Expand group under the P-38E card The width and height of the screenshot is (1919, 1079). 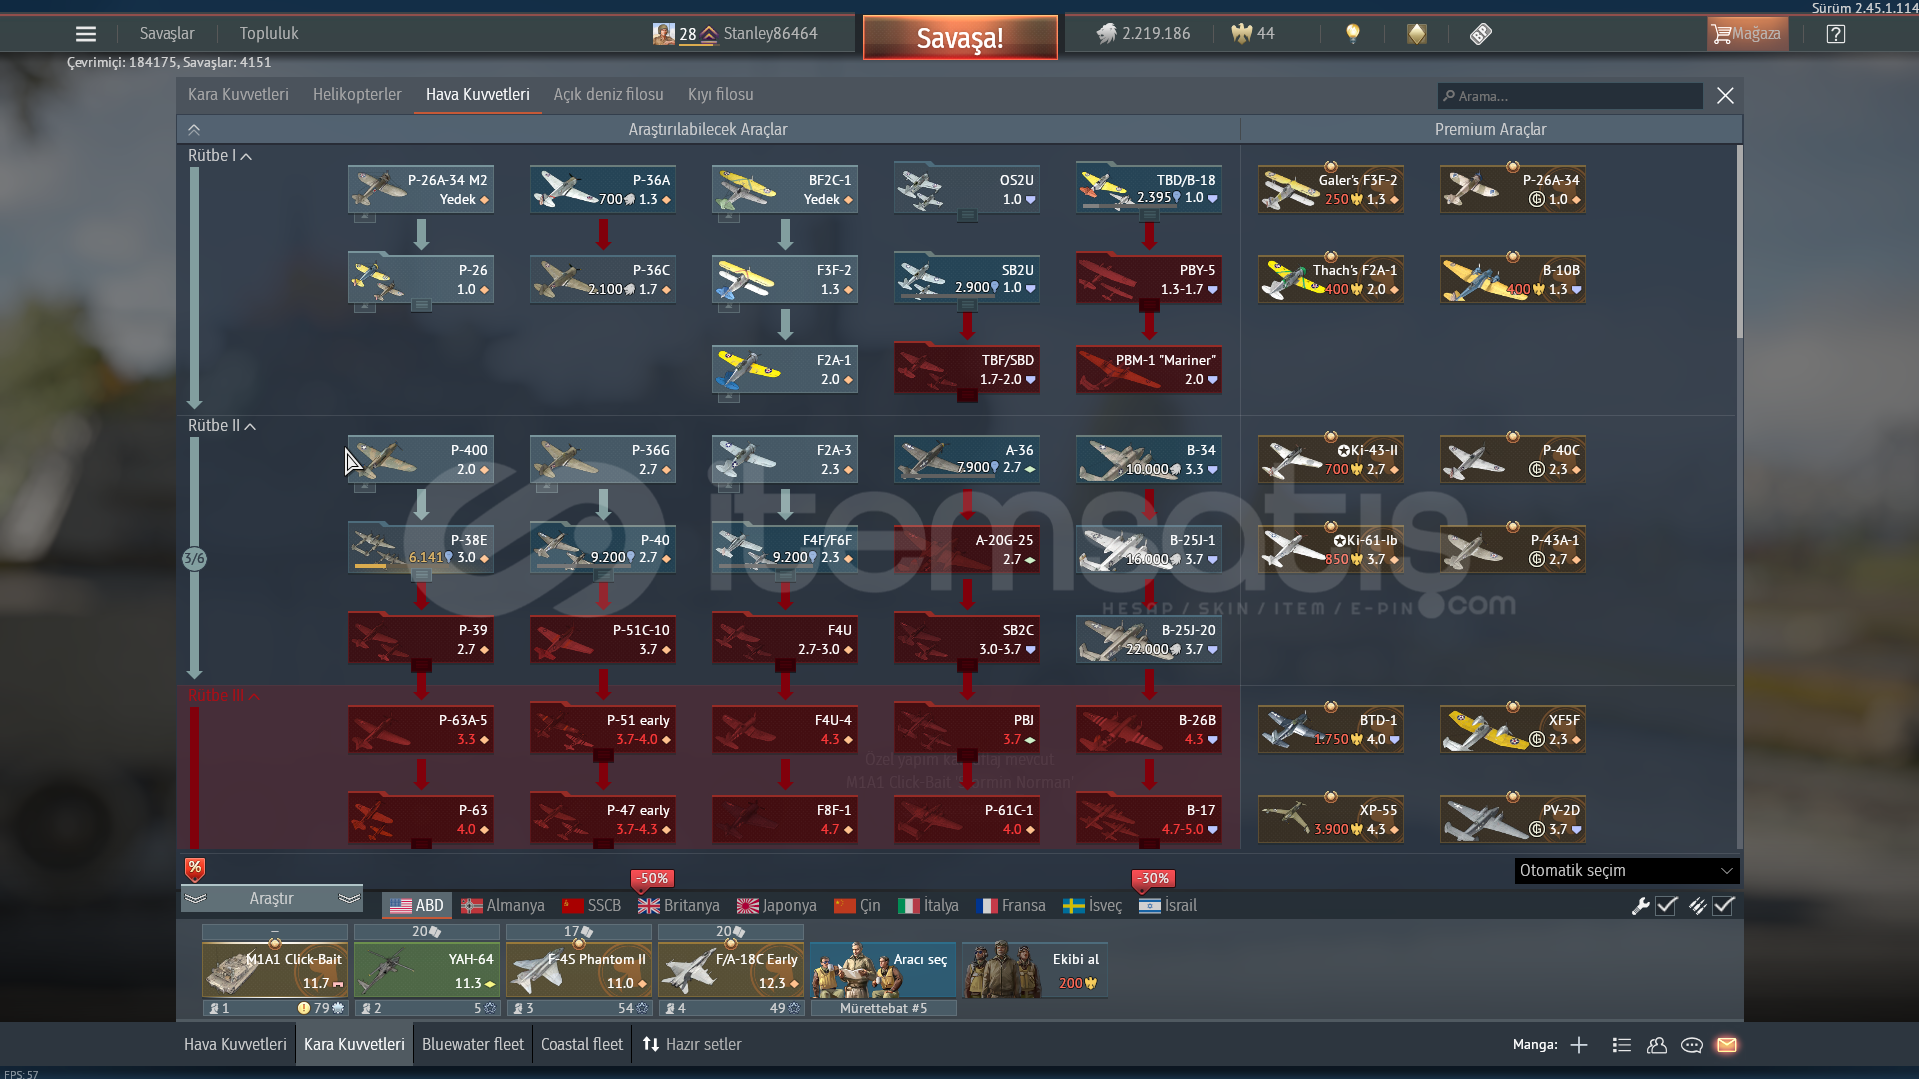[x=421, y=575]
